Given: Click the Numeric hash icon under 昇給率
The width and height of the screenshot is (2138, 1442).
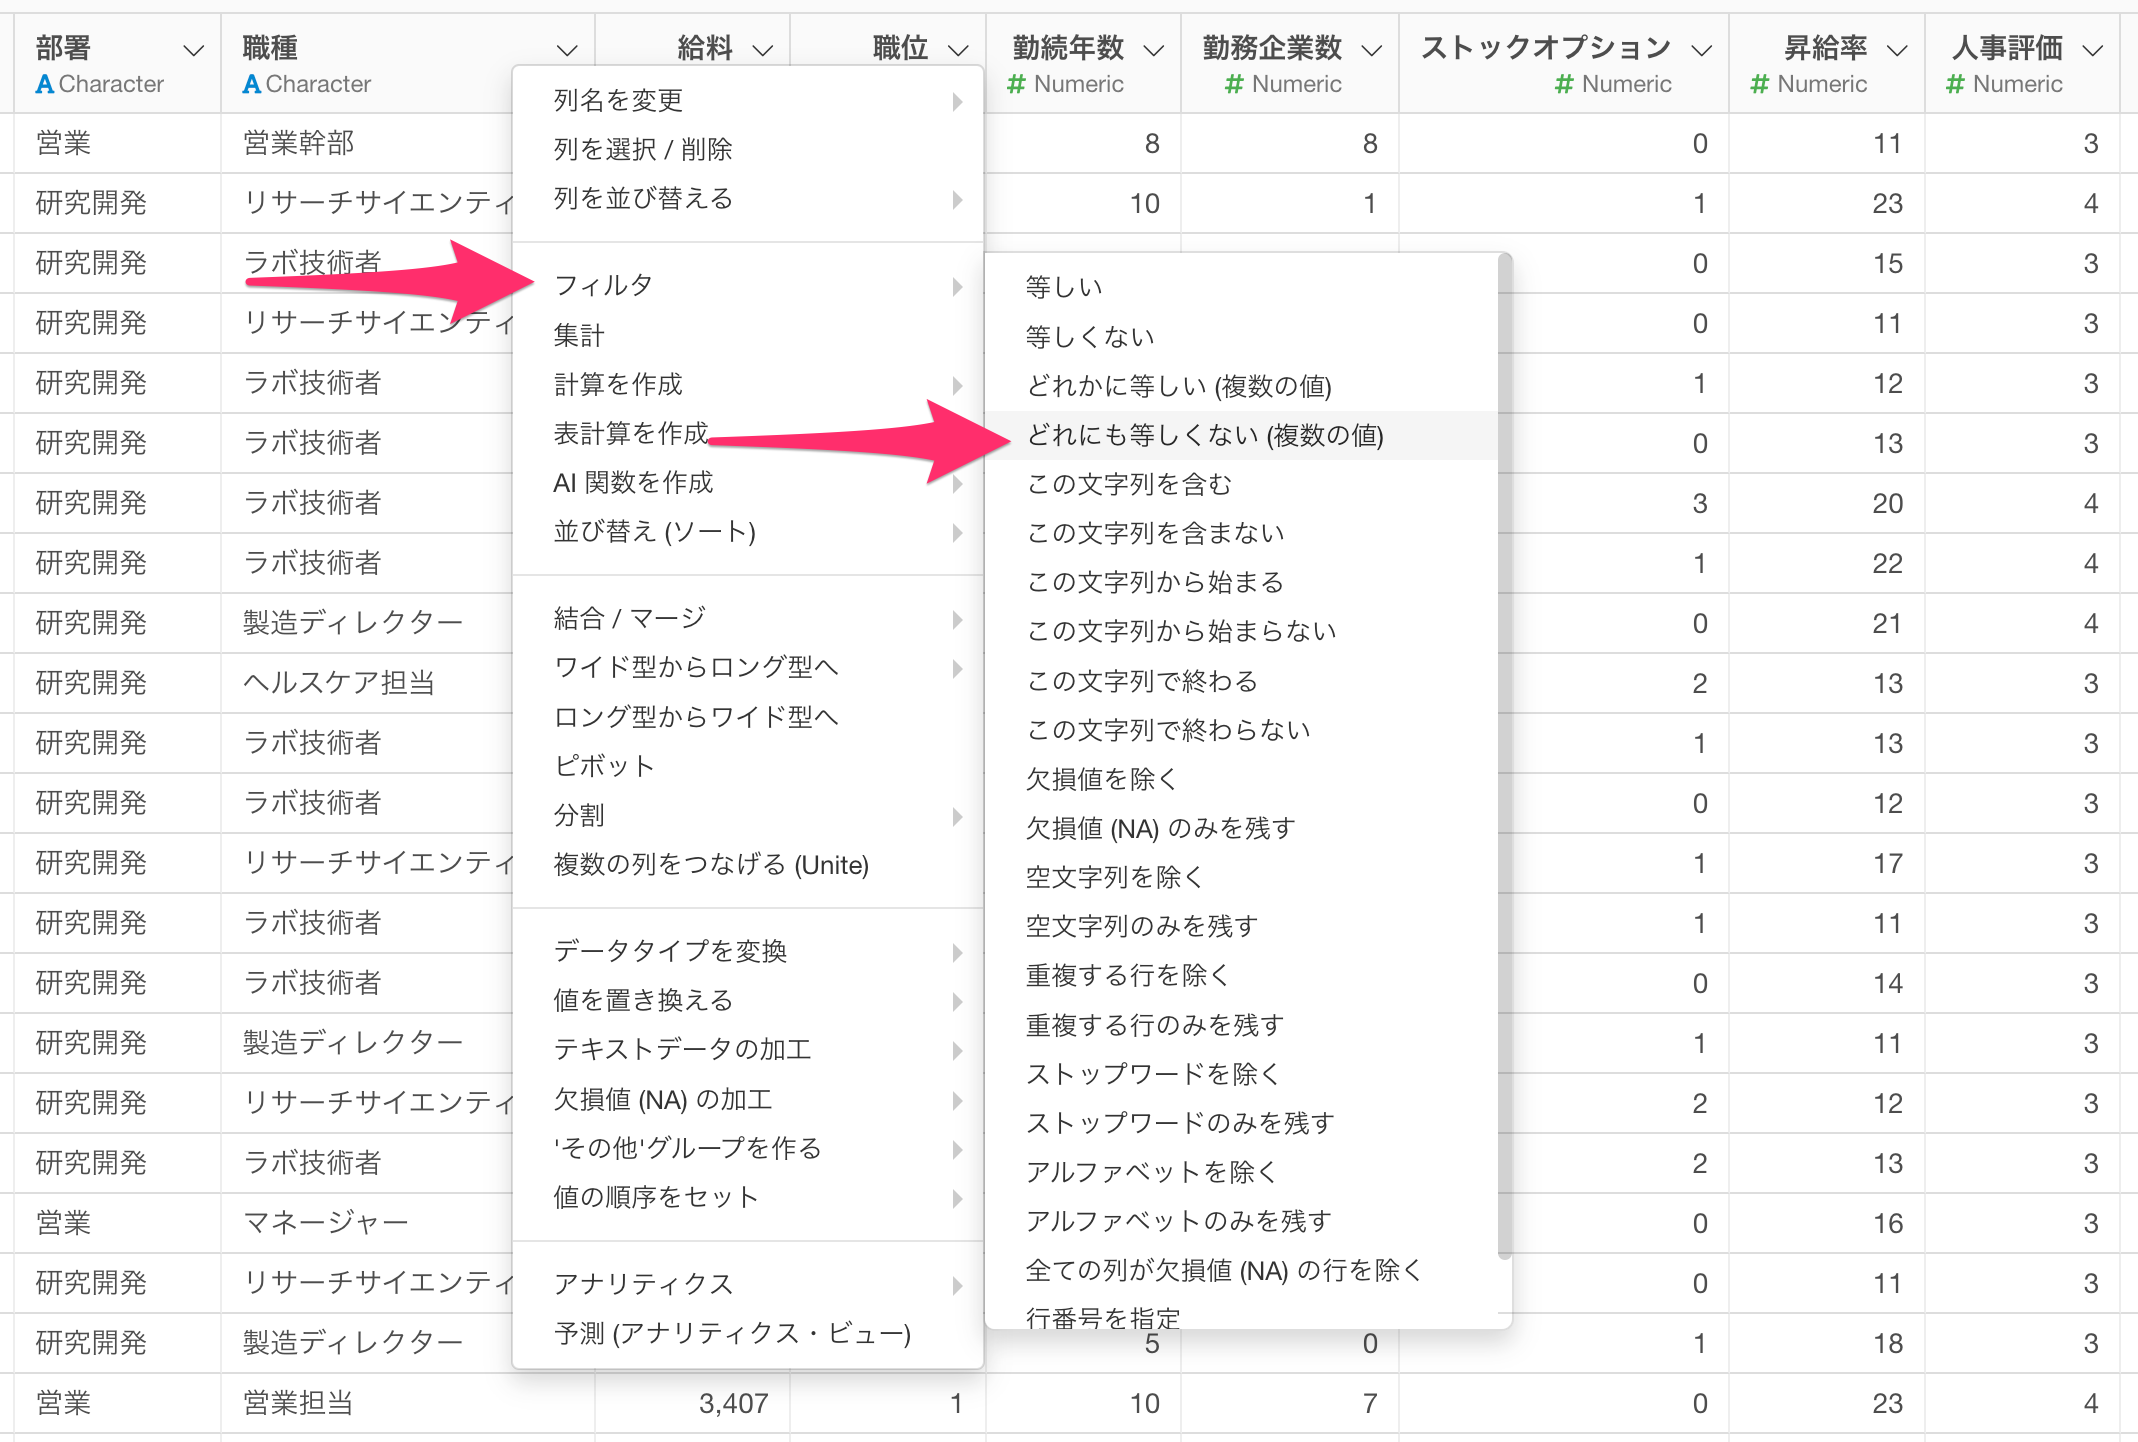Looking at the screenshot, I should coord(1760,85).
